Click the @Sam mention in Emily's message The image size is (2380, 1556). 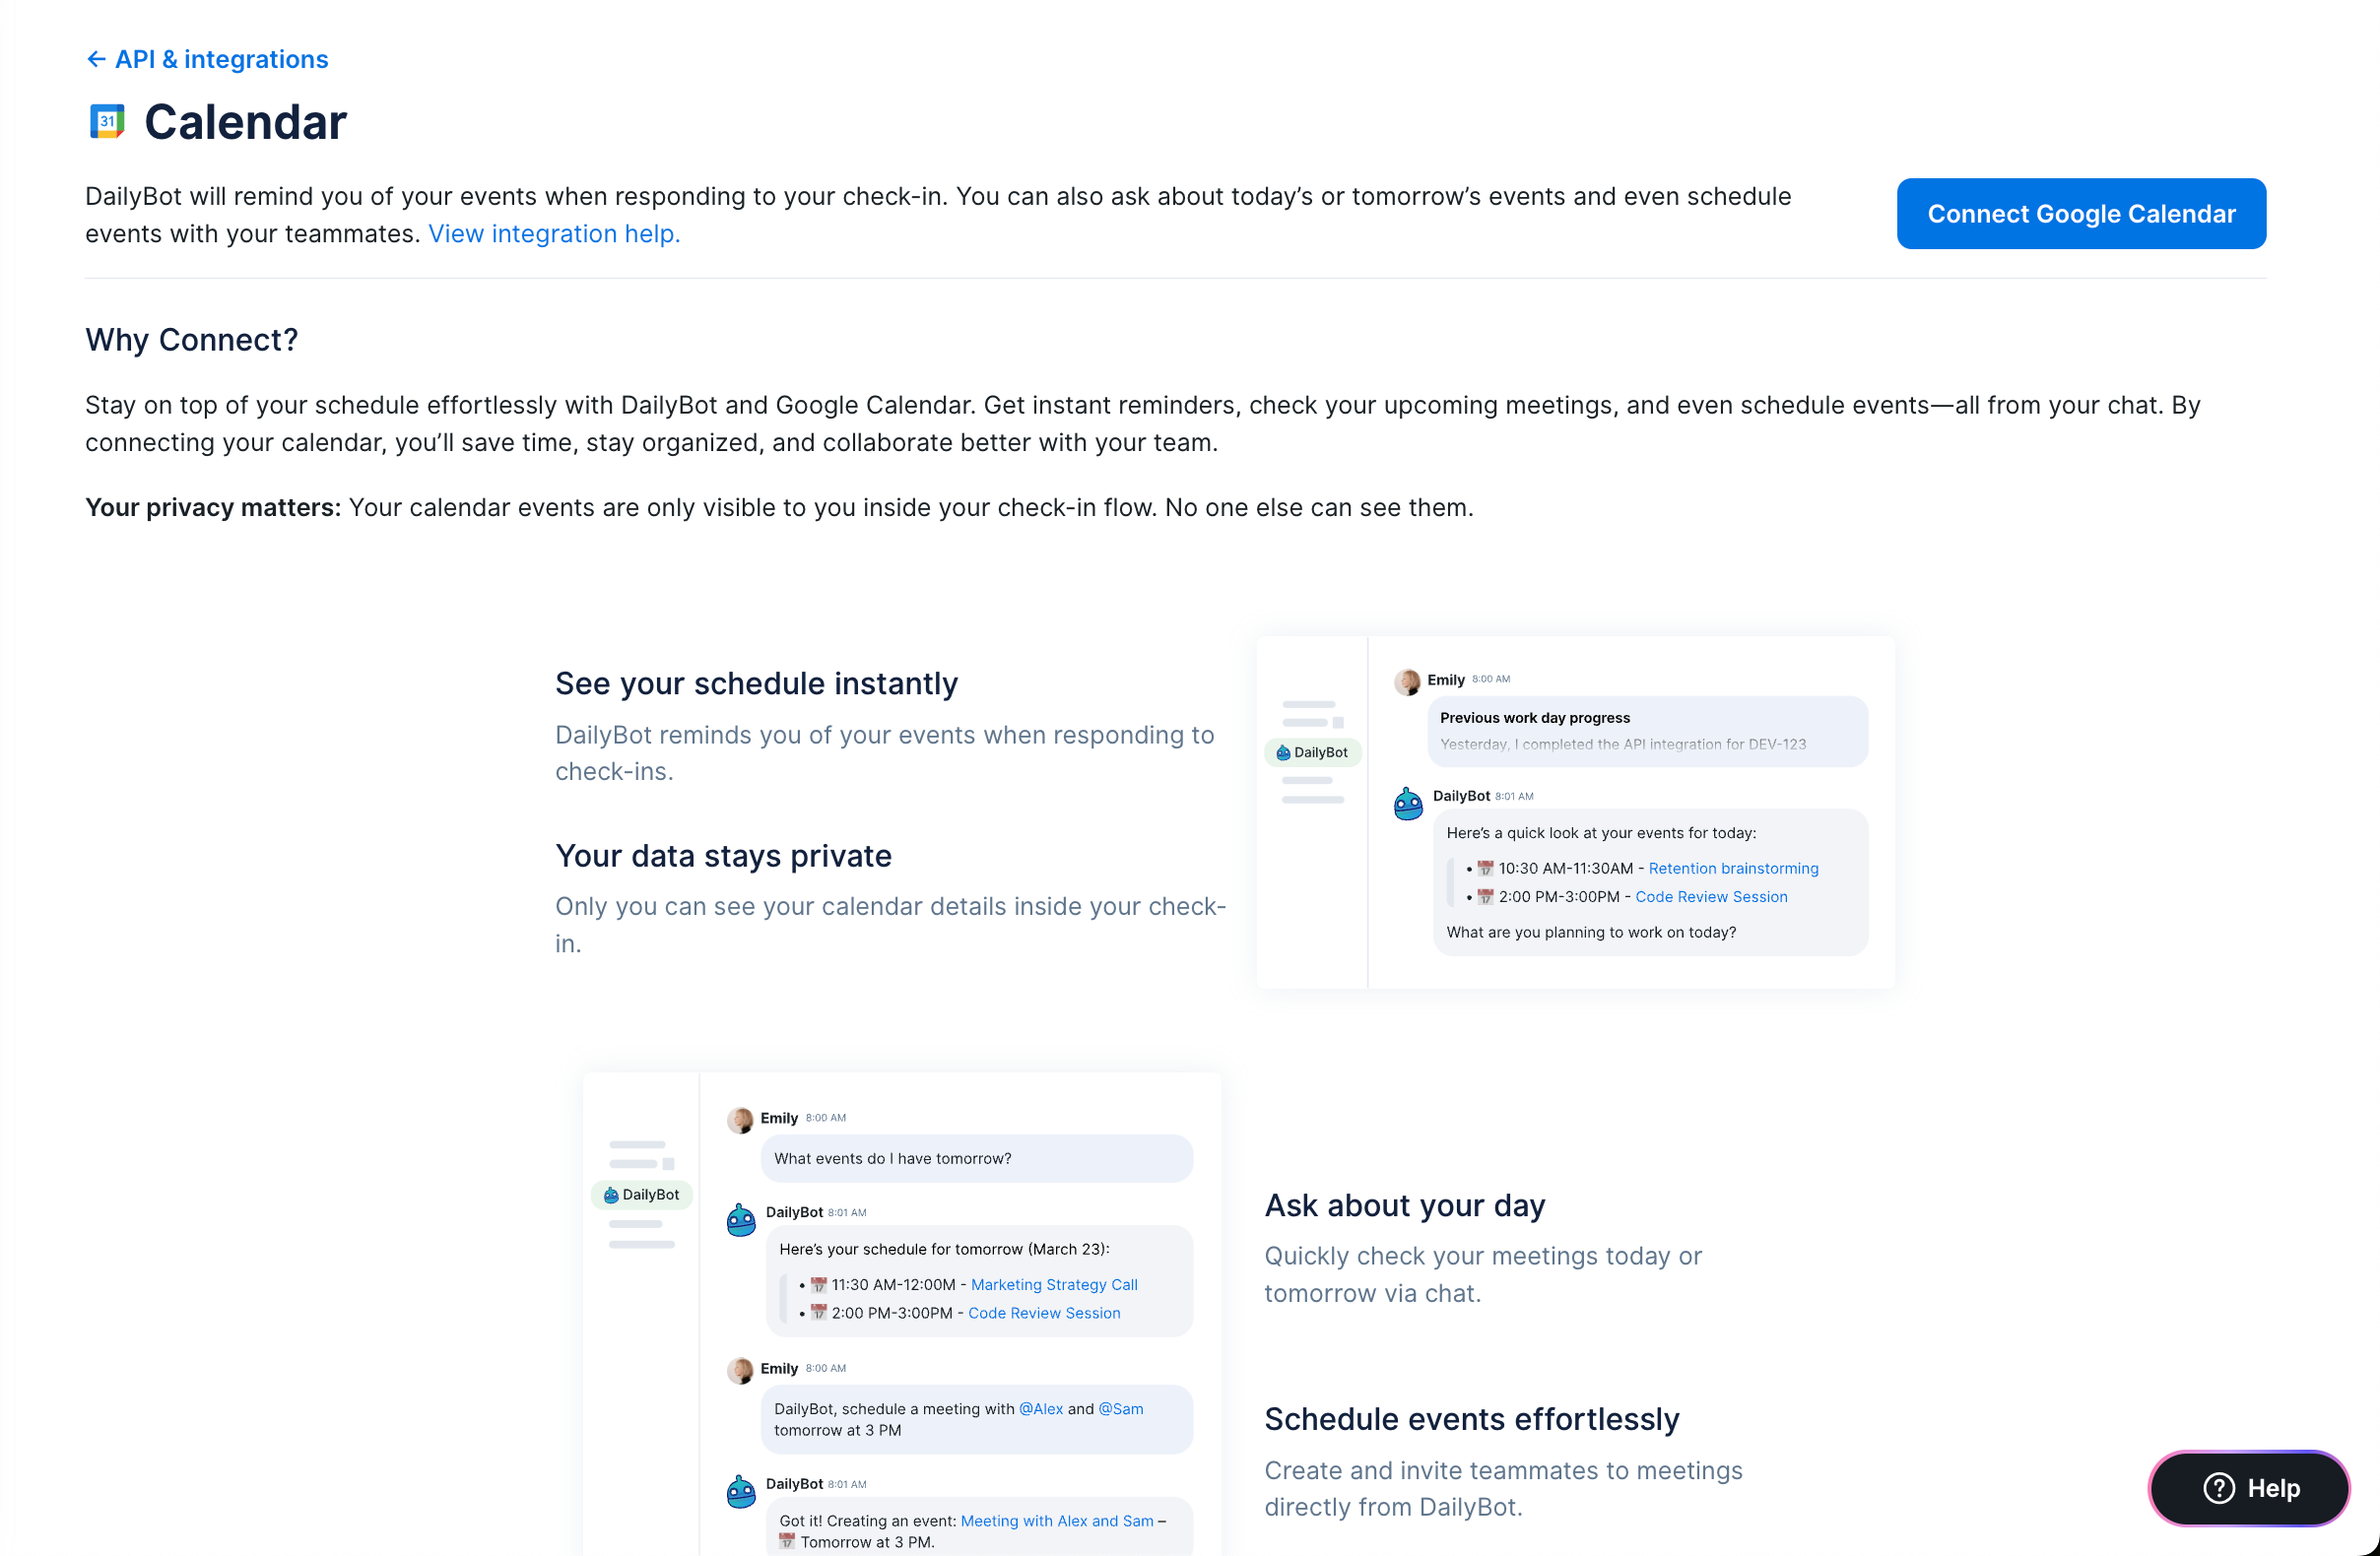click(1121, 1409)
